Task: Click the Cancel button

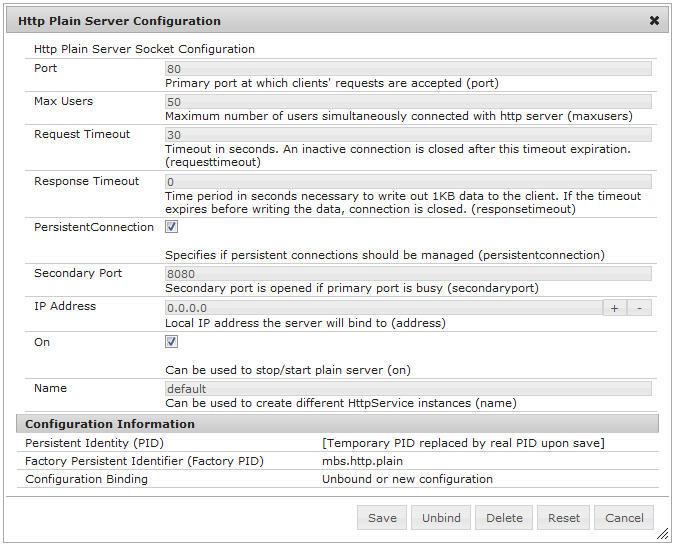Action: 624,518
